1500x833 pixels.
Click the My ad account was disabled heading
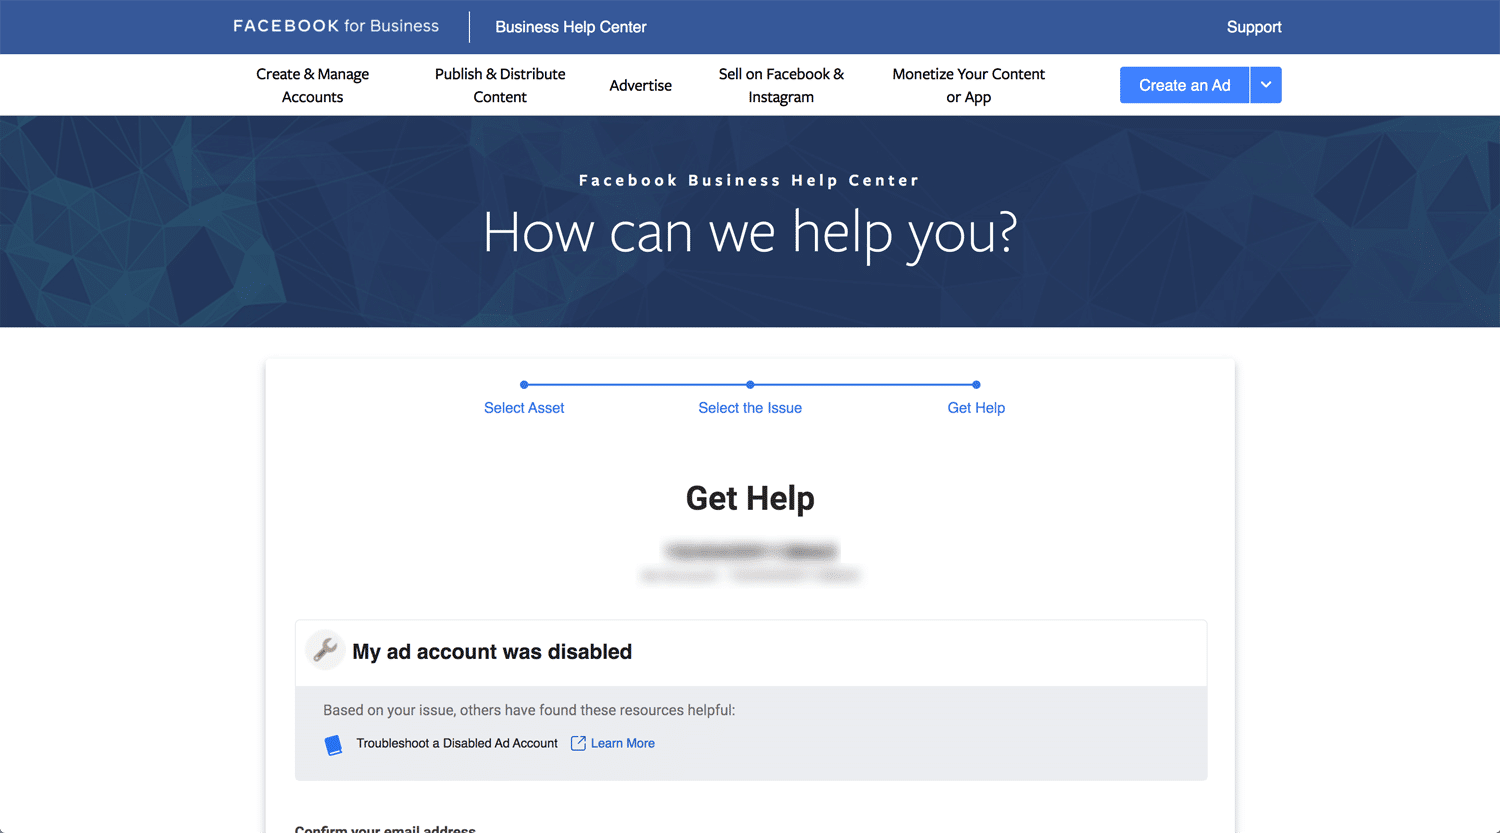pos(492,652)
